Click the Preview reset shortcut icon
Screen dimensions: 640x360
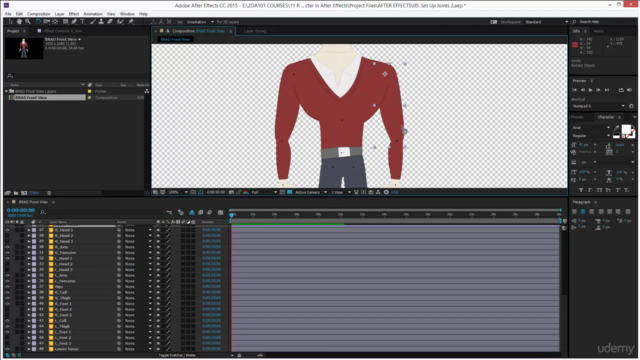[x=631, y=106]
